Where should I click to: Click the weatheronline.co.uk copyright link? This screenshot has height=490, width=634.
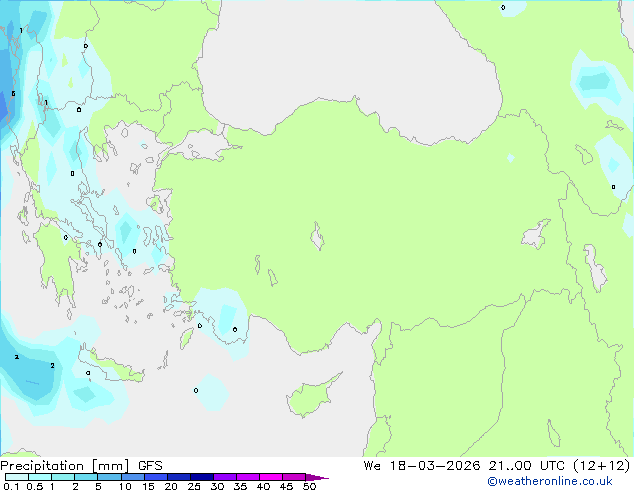point(550,481)
